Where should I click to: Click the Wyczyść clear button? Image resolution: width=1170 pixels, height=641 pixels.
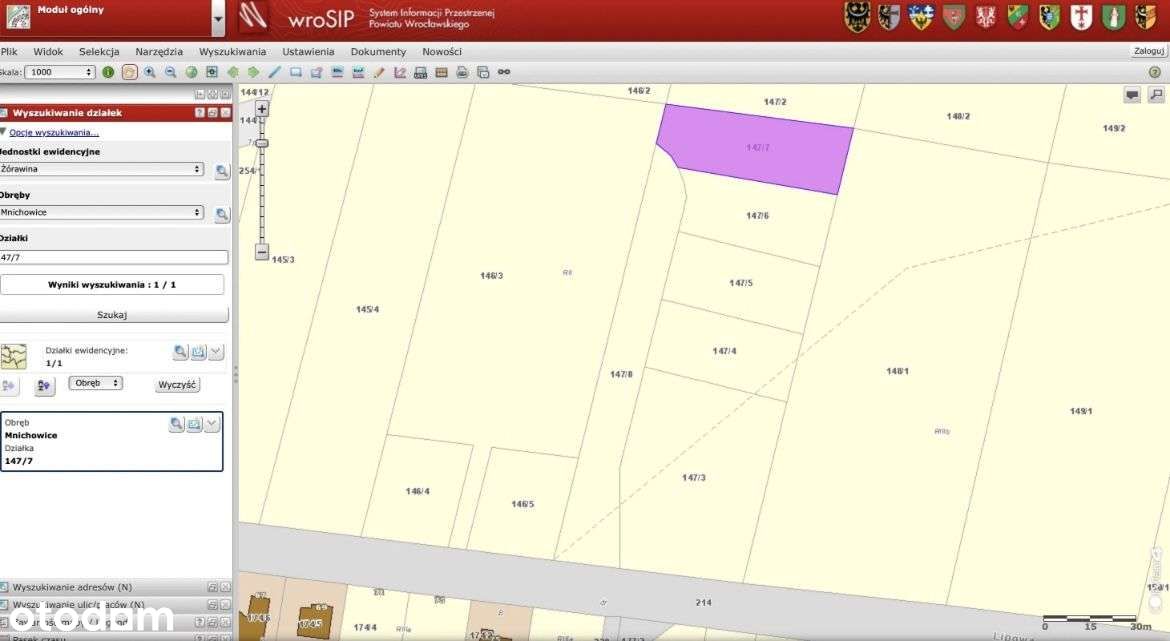177,385
